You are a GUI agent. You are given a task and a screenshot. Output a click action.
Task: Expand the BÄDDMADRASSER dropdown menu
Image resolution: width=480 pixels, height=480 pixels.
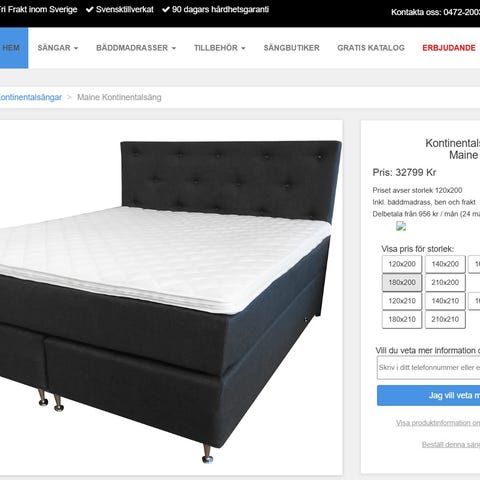136,48
